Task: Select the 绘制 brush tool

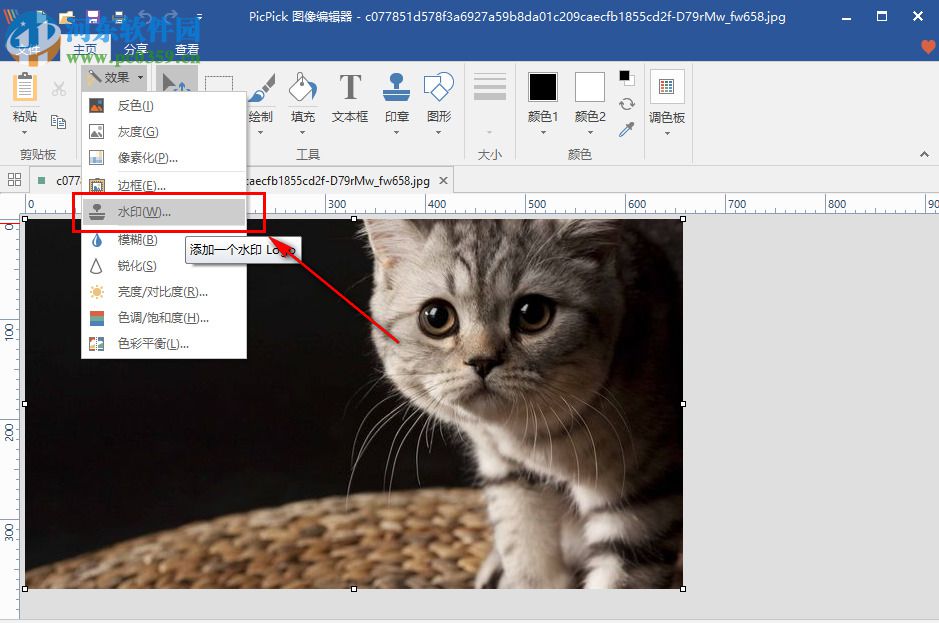Action: click(262, 87)
